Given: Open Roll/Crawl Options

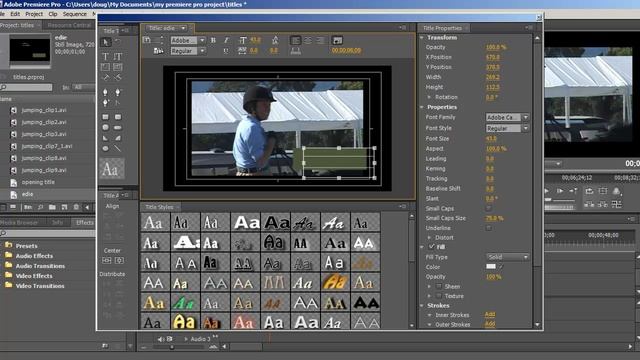Looking at the screenshot, I should [158, 51].
